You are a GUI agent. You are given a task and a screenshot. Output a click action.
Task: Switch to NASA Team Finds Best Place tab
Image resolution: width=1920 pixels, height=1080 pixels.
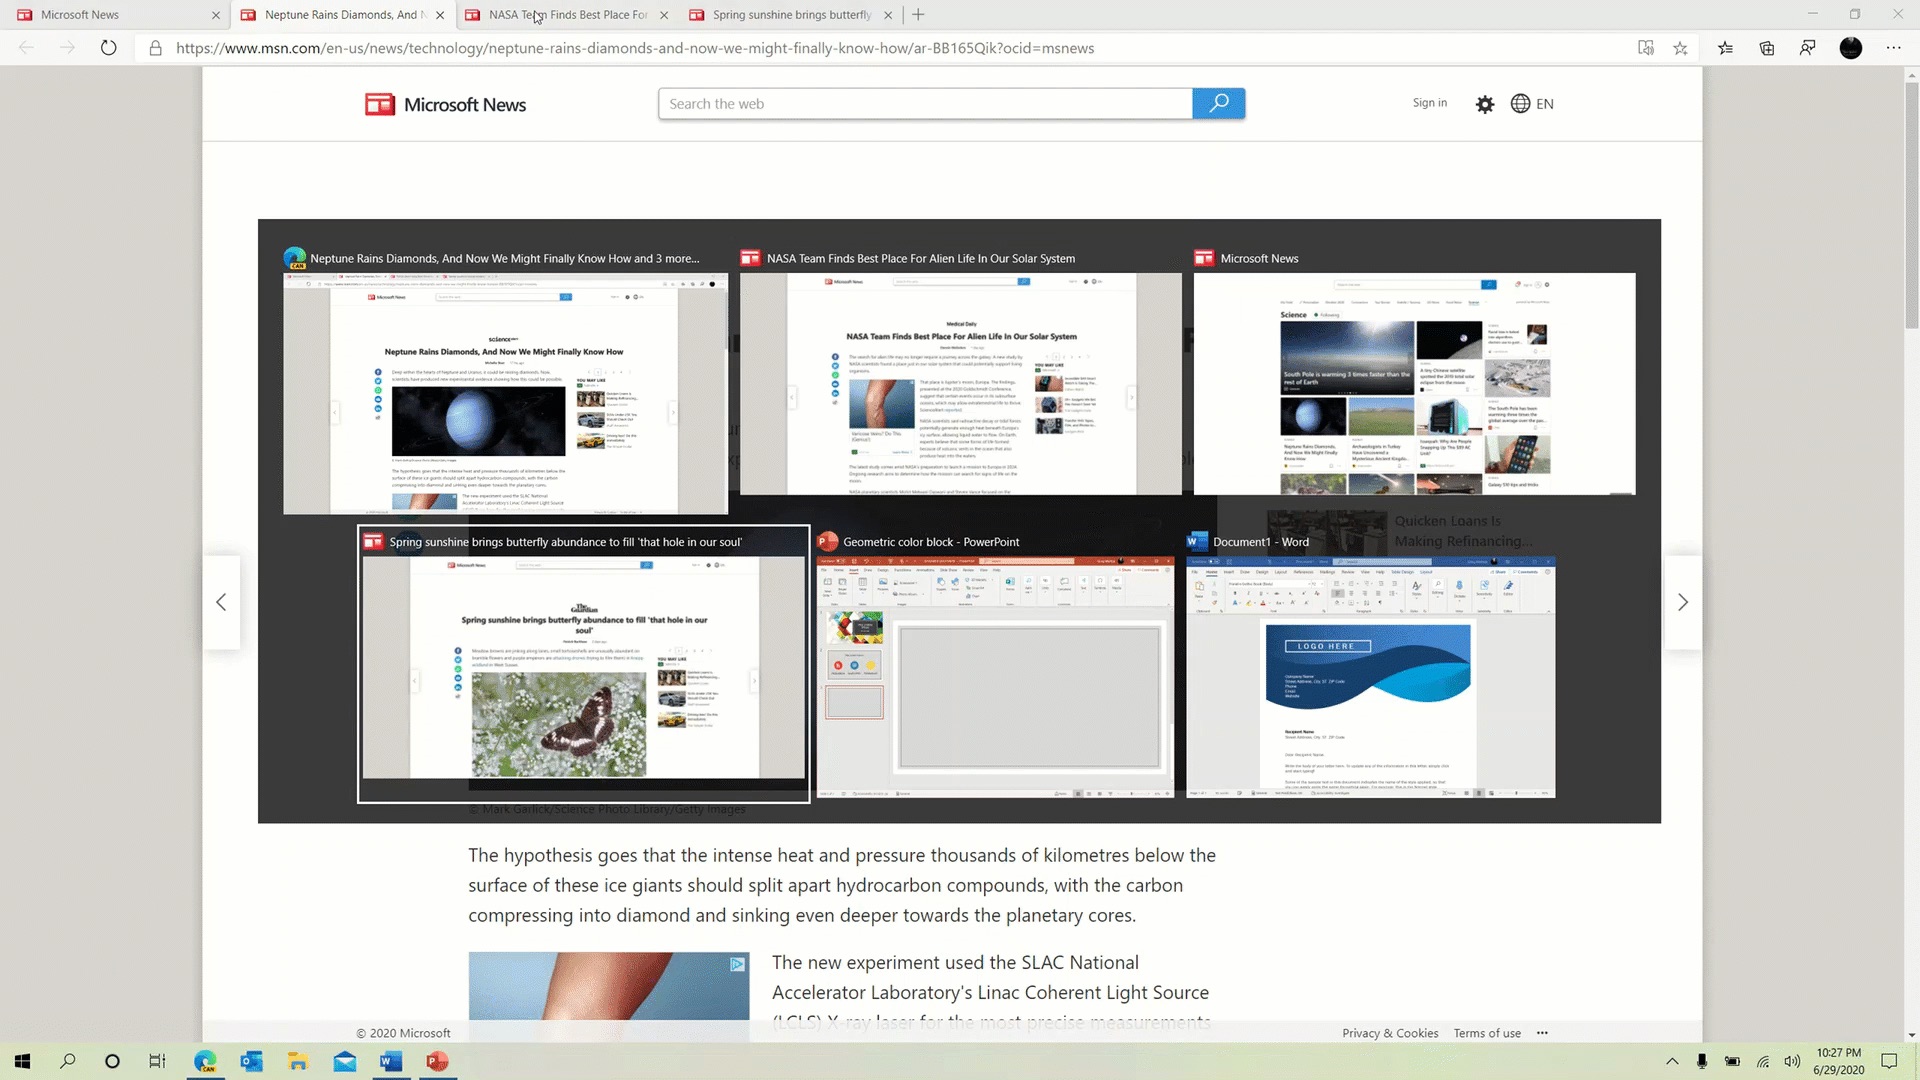coord(567,15)
